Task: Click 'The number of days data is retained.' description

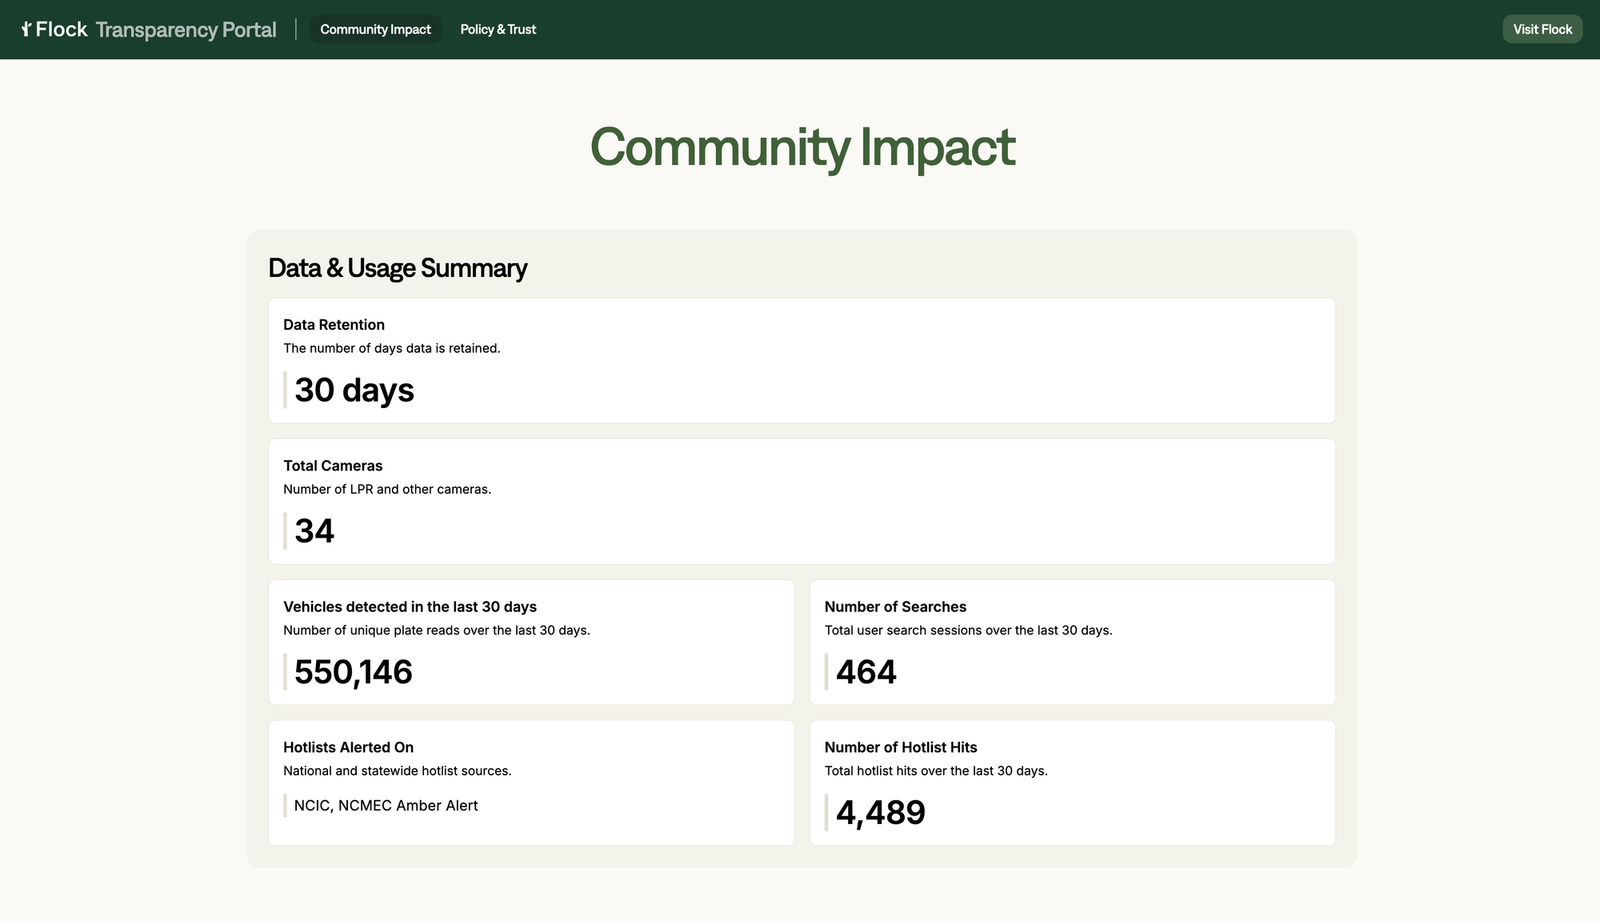Action: 392,349
